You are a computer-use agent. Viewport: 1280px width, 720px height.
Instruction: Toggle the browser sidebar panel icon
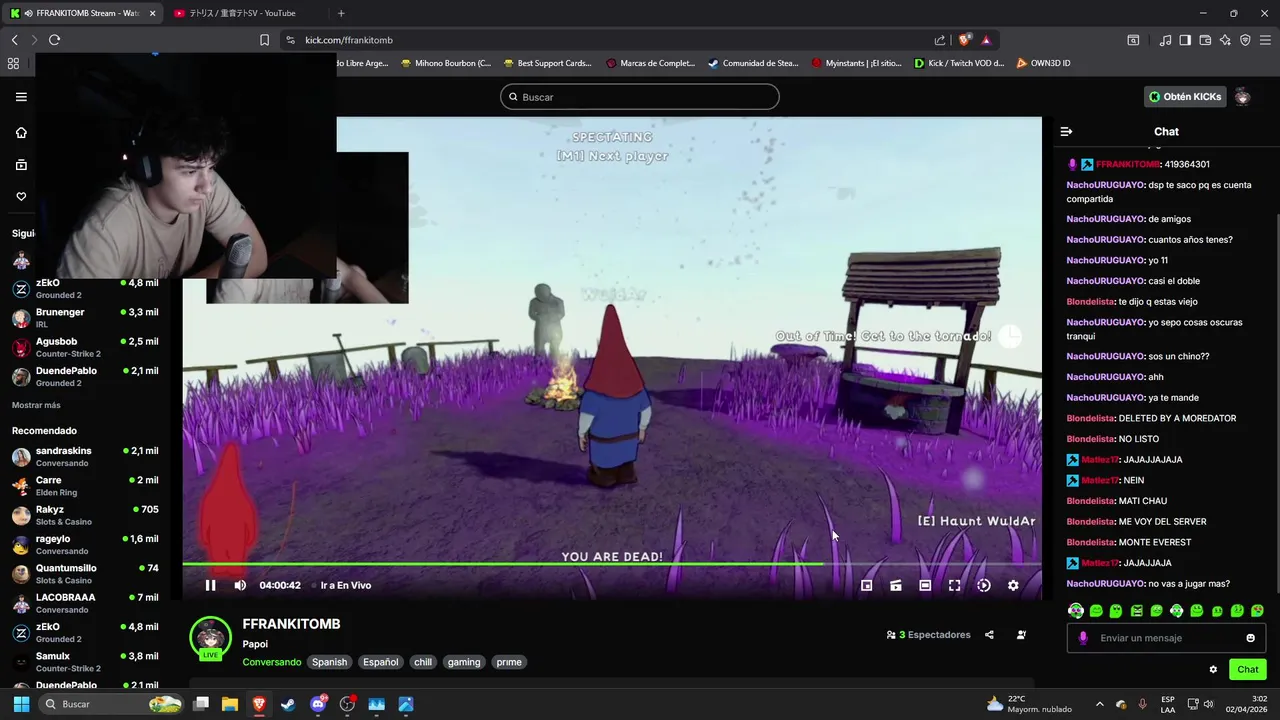coord(1185,40)
